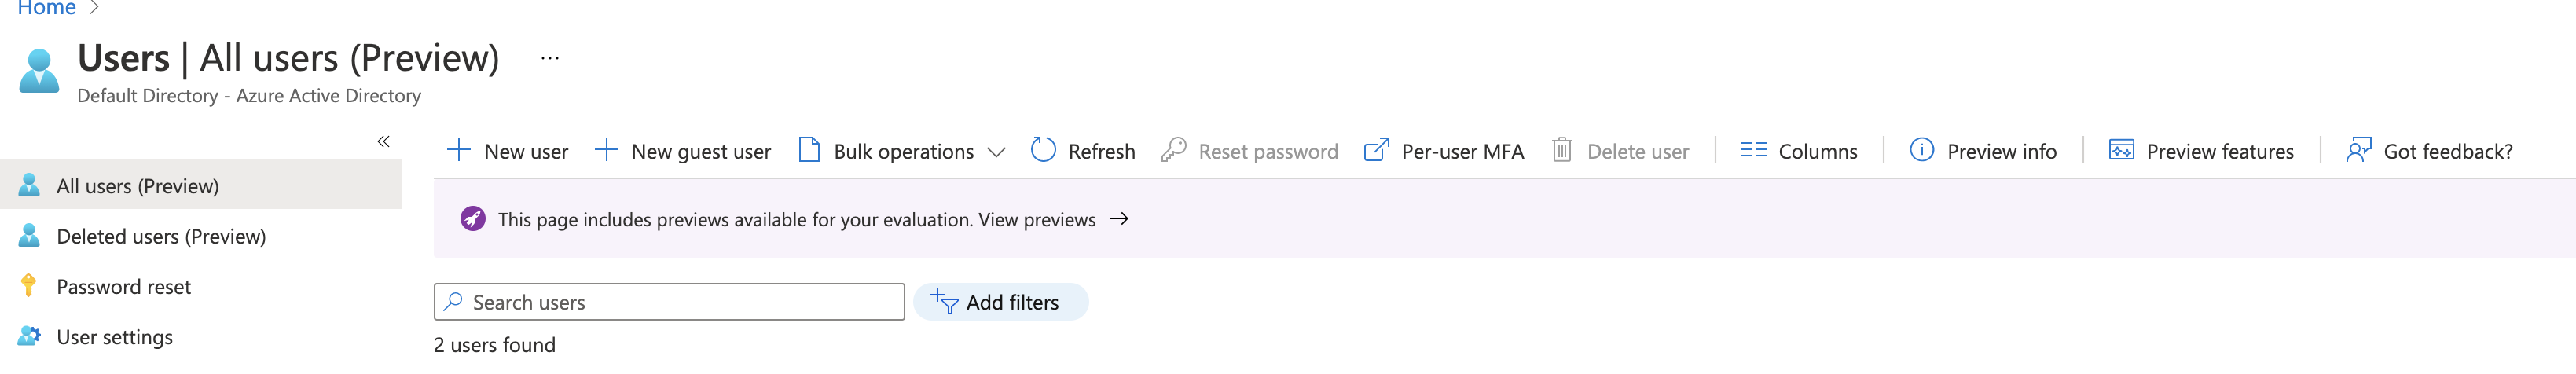Viewport: 2576px width, 374px height.
Task: Open Preview features icon in toolbar
Action: 2121,150
